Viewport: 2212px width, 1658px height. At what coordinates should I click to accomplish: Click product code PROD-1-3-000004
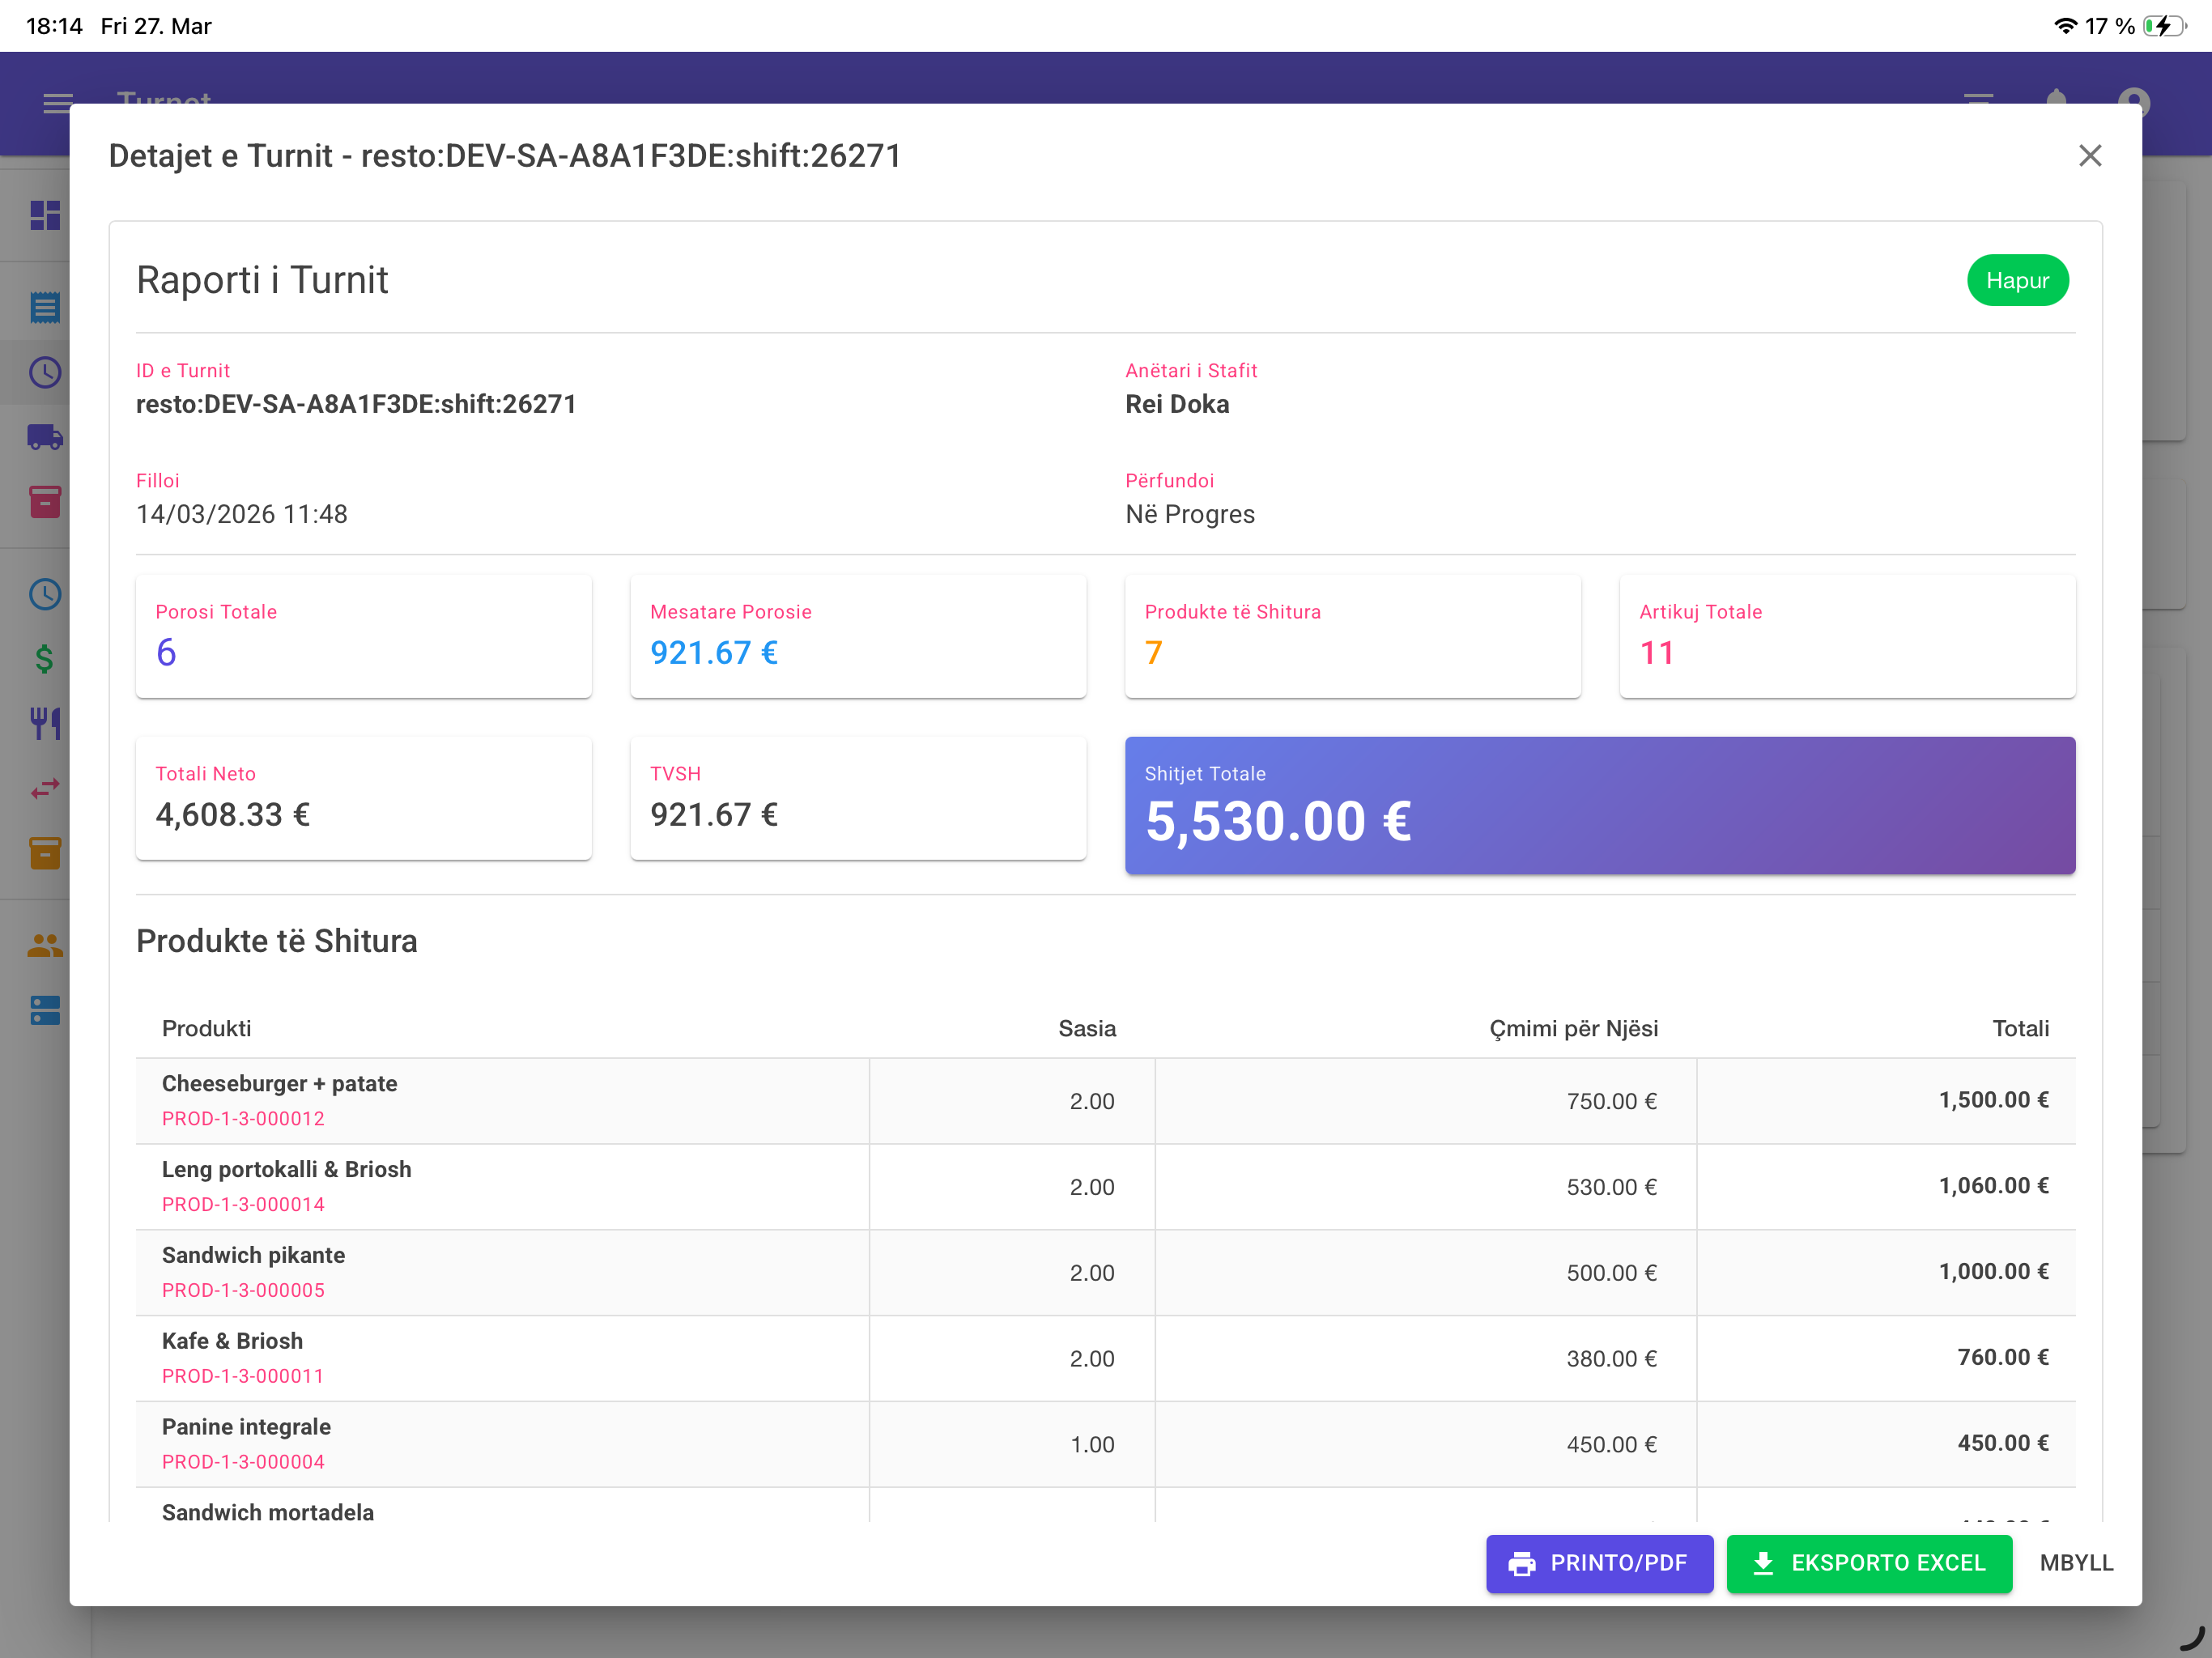[x=243, y=1463]
